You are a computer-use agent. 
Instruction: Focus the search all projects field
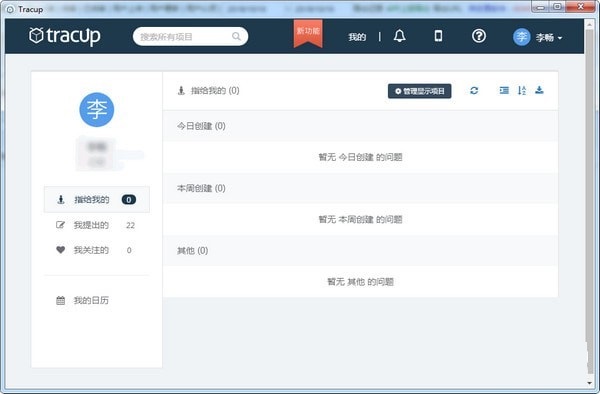[190, 36]
